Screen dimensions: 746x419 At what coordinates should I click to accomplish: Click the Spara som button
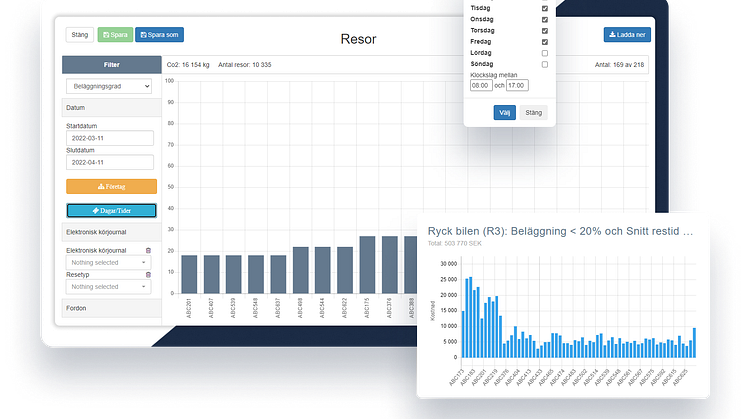(159, 35)
